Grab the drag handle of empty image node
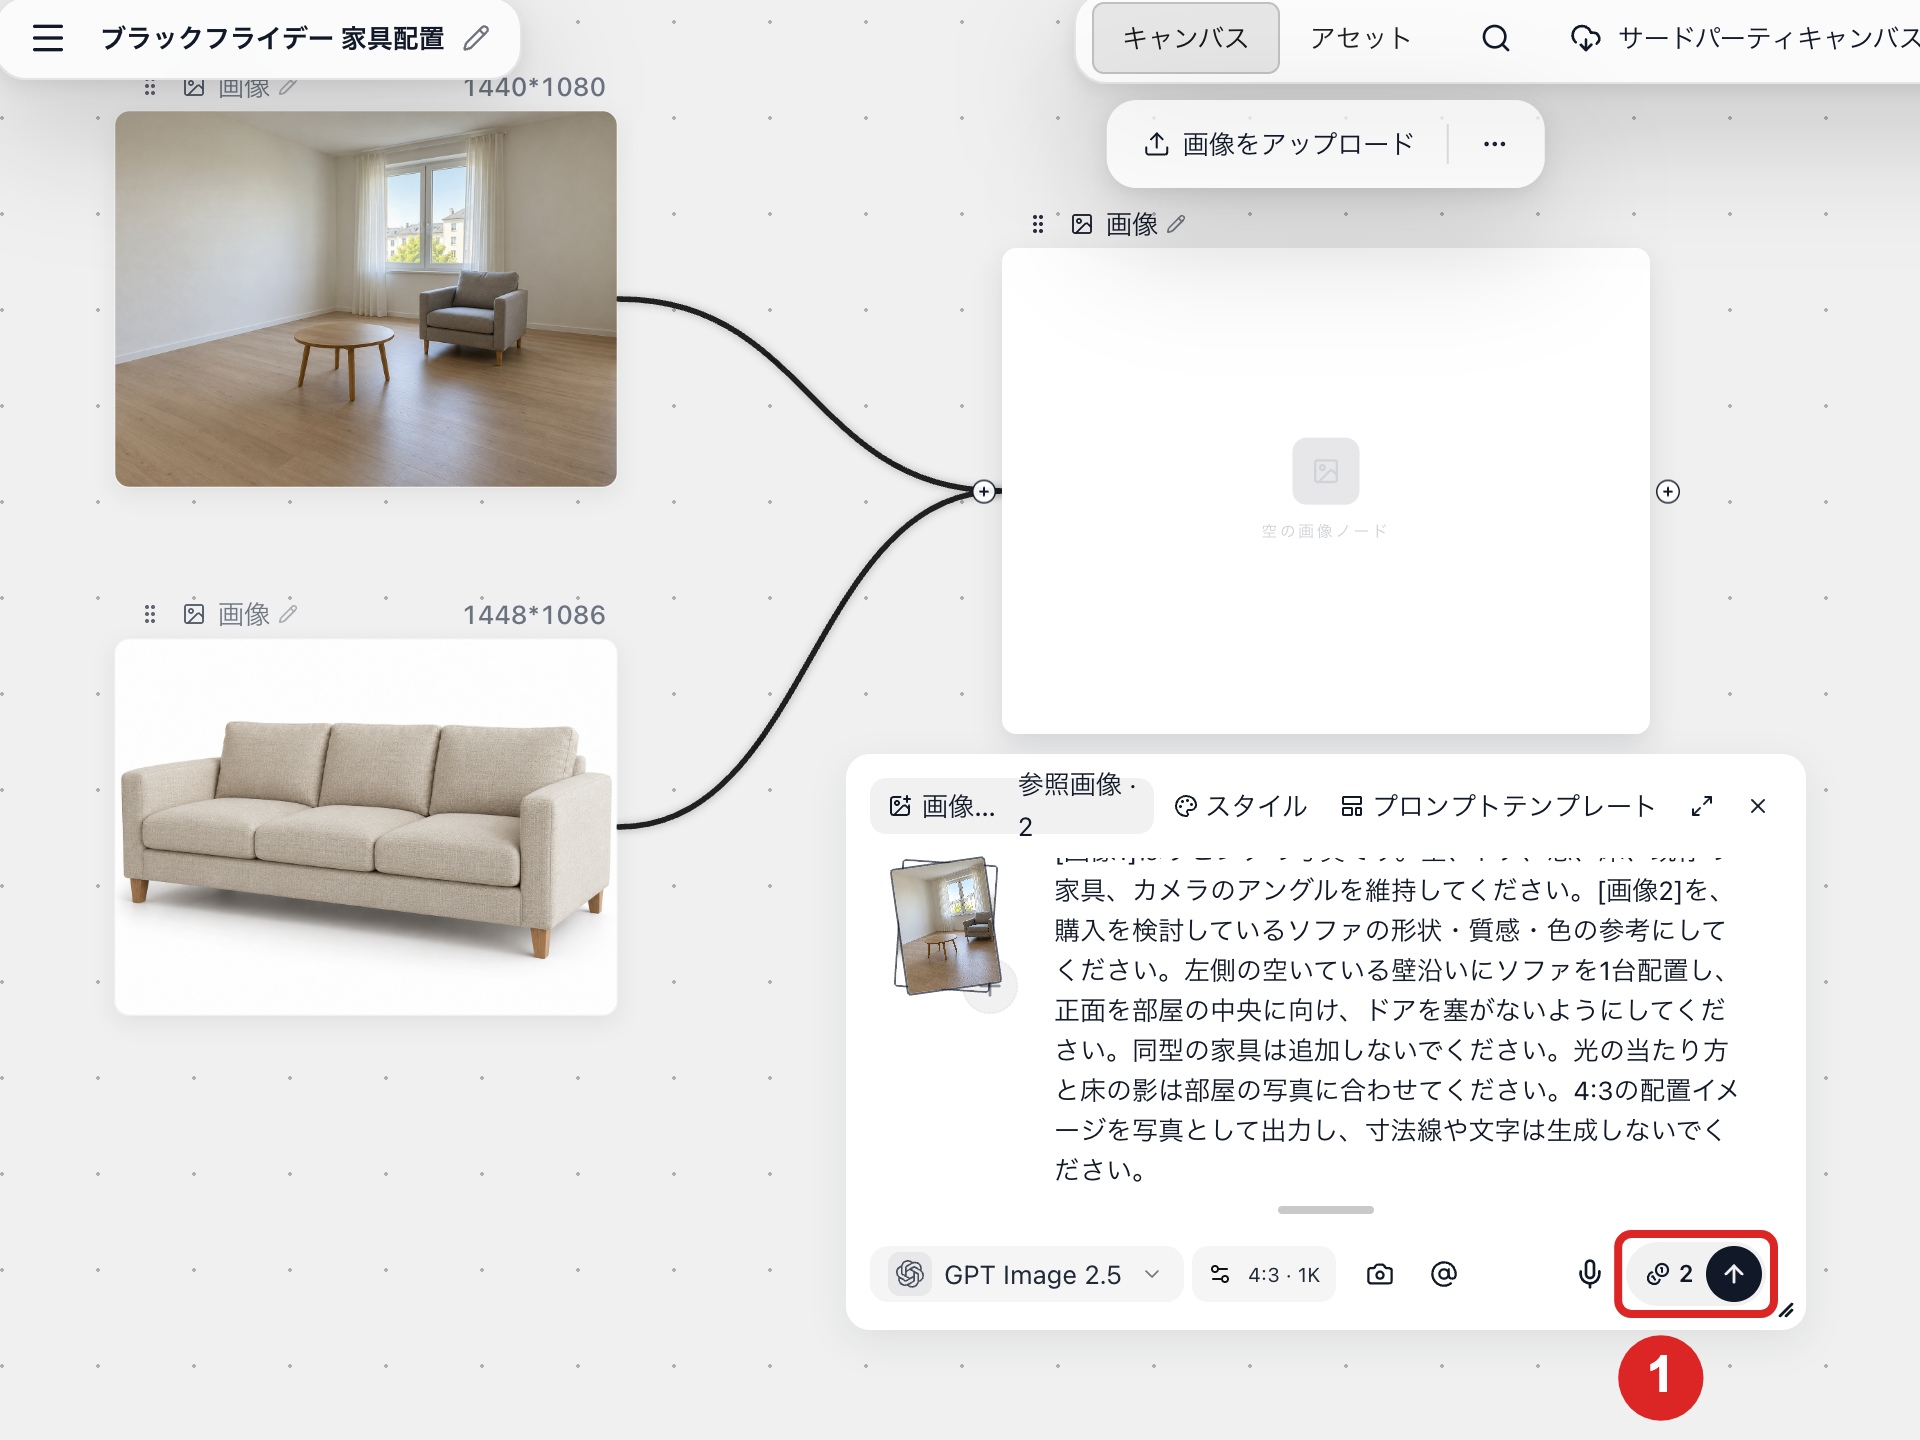 [x=1038, y=224]
